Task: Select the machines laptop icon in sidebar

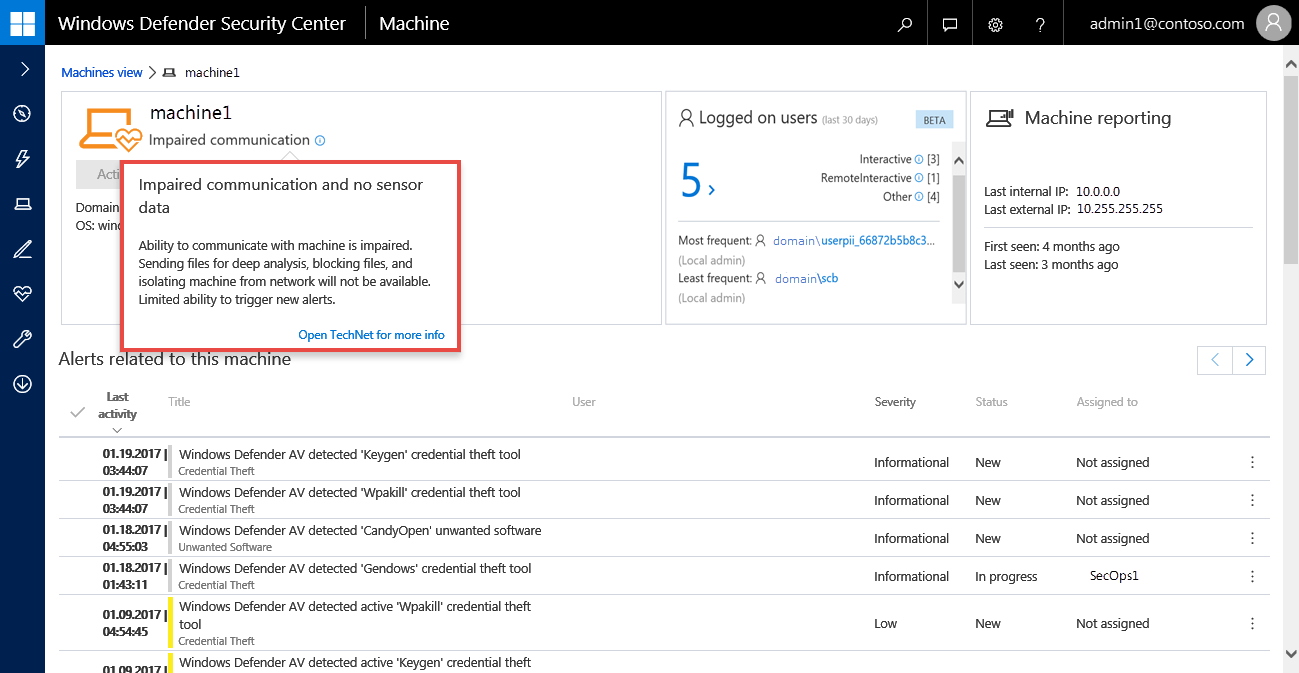Action: click(x=22, y=205)
